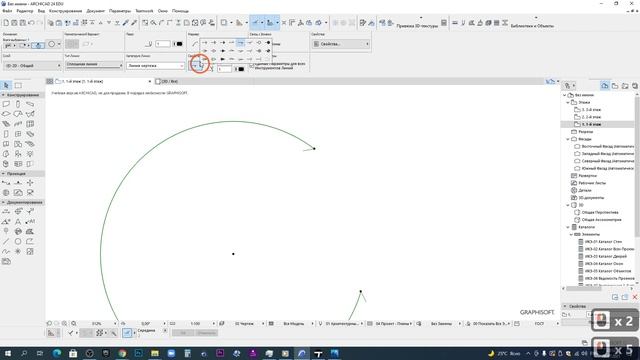Select the Wall tool in Конструирование
640x360 pixels.
[6, 104]
